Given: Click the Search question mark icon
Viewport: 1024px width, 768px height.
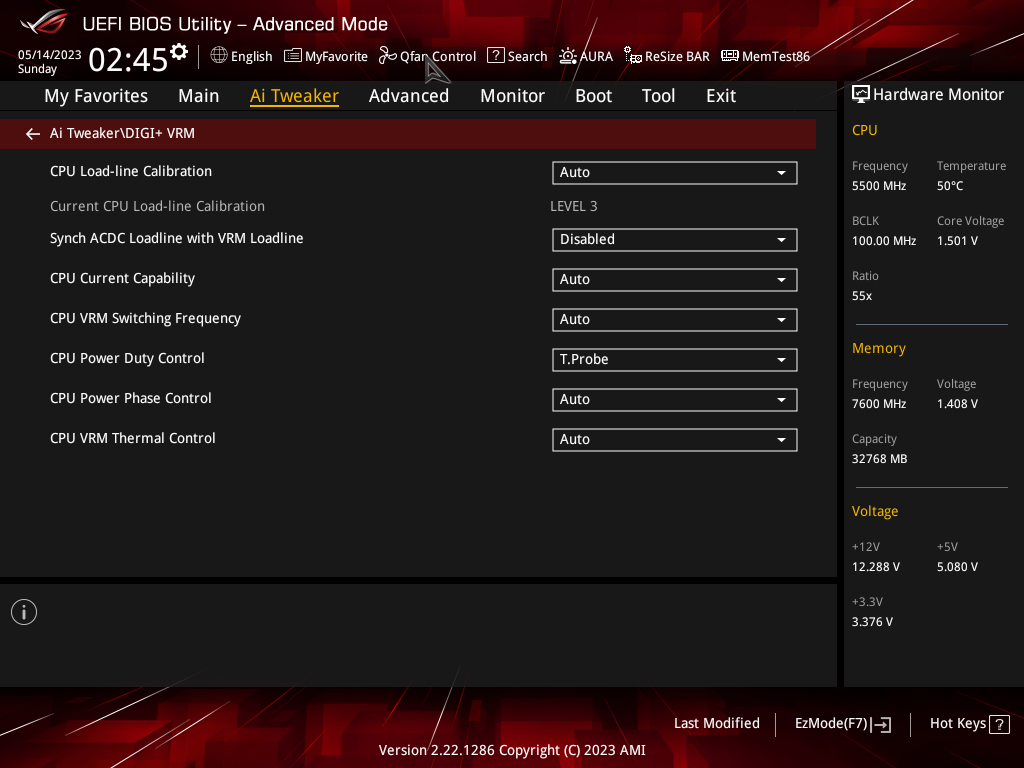Looking at the screenshot, I should coord(496,56).
